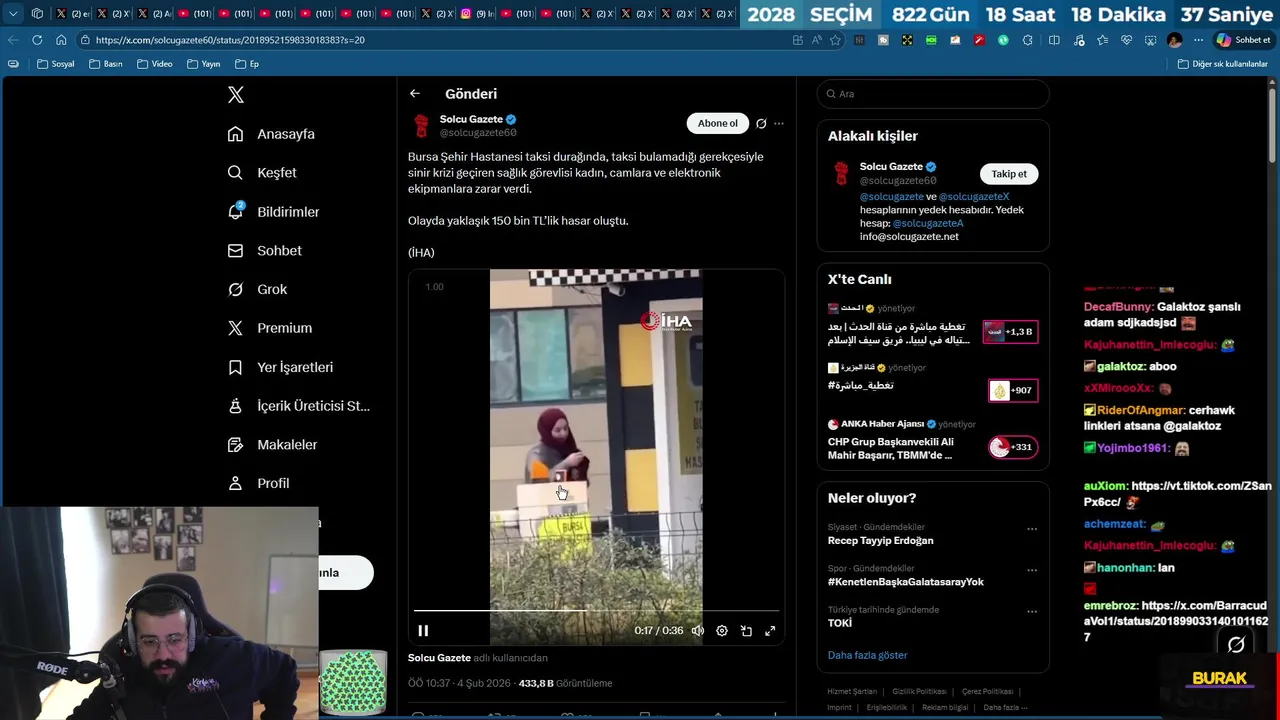Open Bildirimler notifications
The width and height of the screenshot is (1280, 720).
coord(273,212)
